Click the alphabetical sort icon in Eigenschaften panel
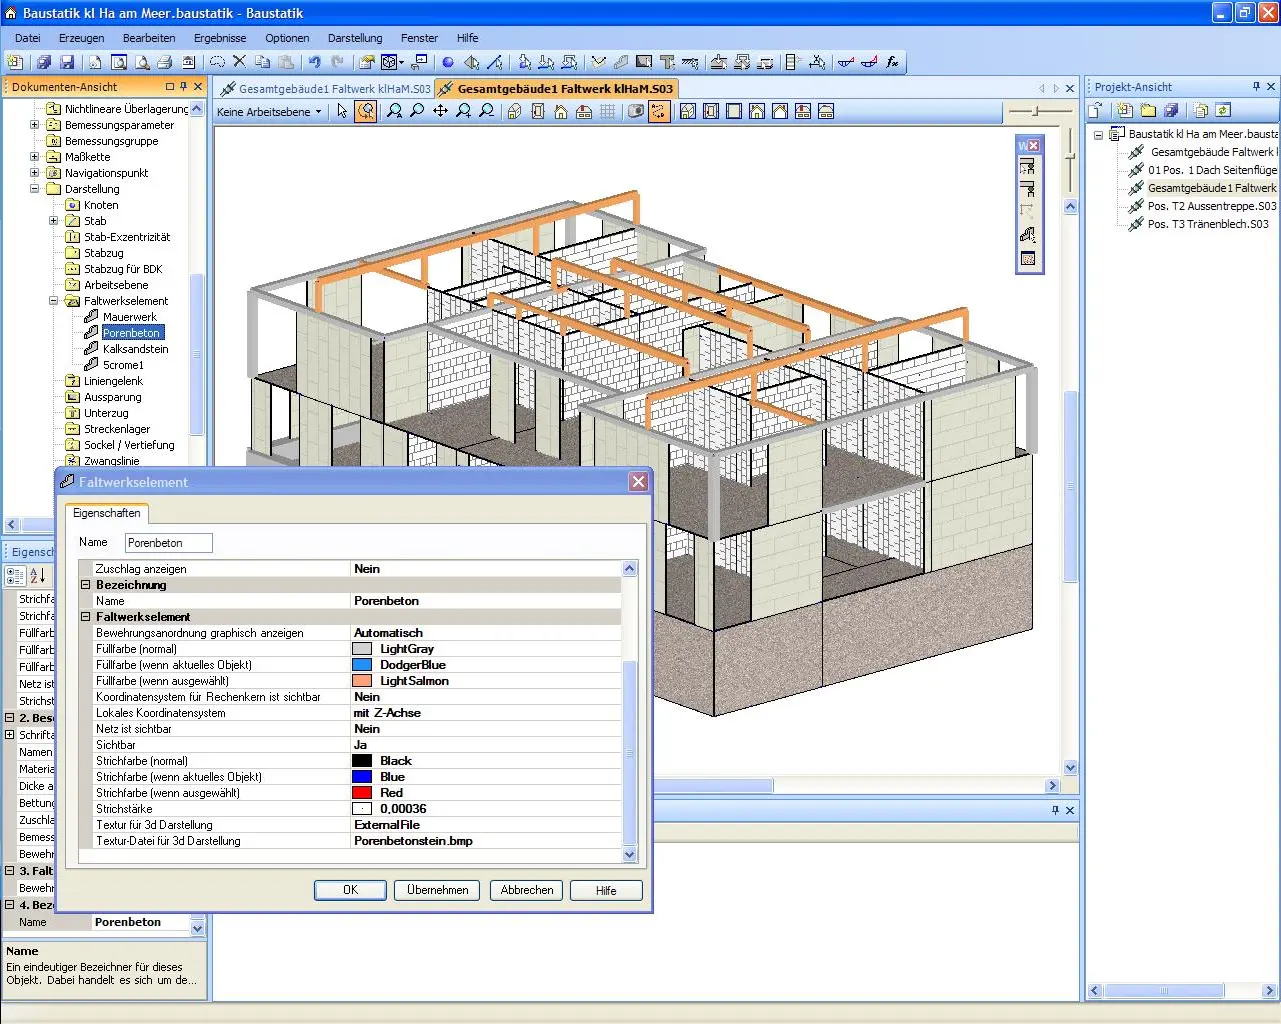 tap(38, 576)
